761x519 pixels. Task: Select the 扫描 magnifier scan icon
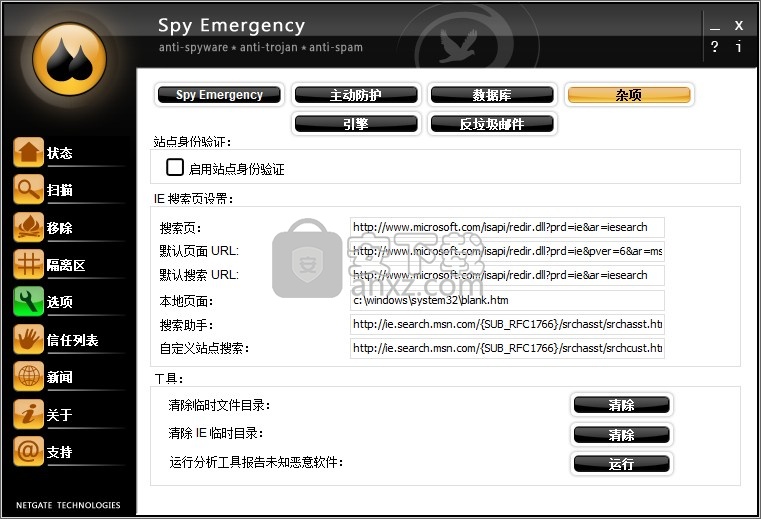(28, 189)
